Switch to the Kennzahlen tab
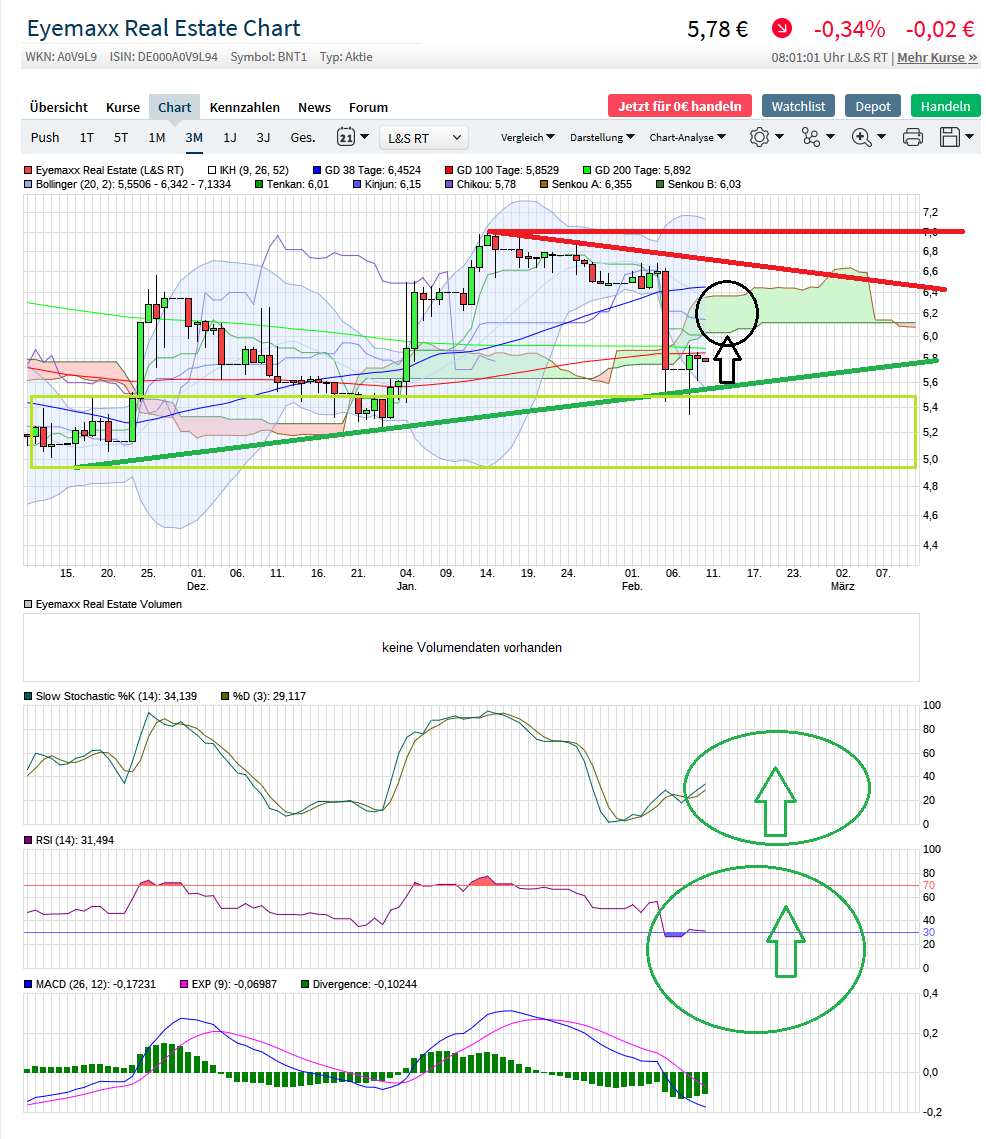 (x=244, y=107)
